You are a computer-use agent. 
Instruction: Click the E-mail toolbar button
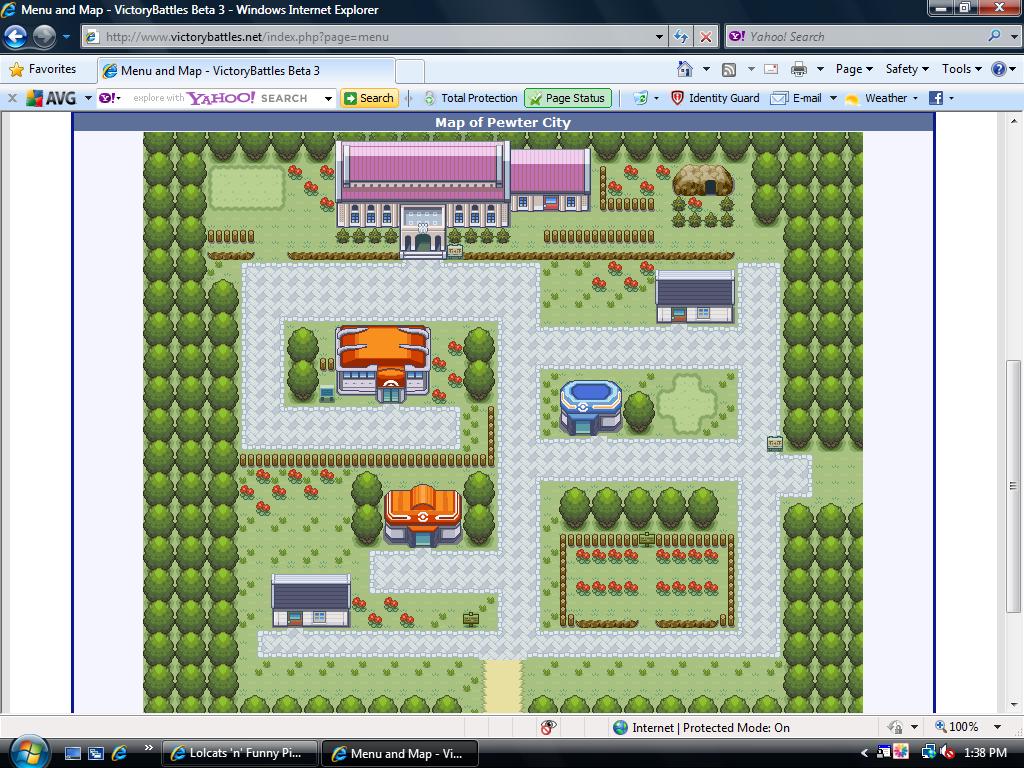coord(796,98)
